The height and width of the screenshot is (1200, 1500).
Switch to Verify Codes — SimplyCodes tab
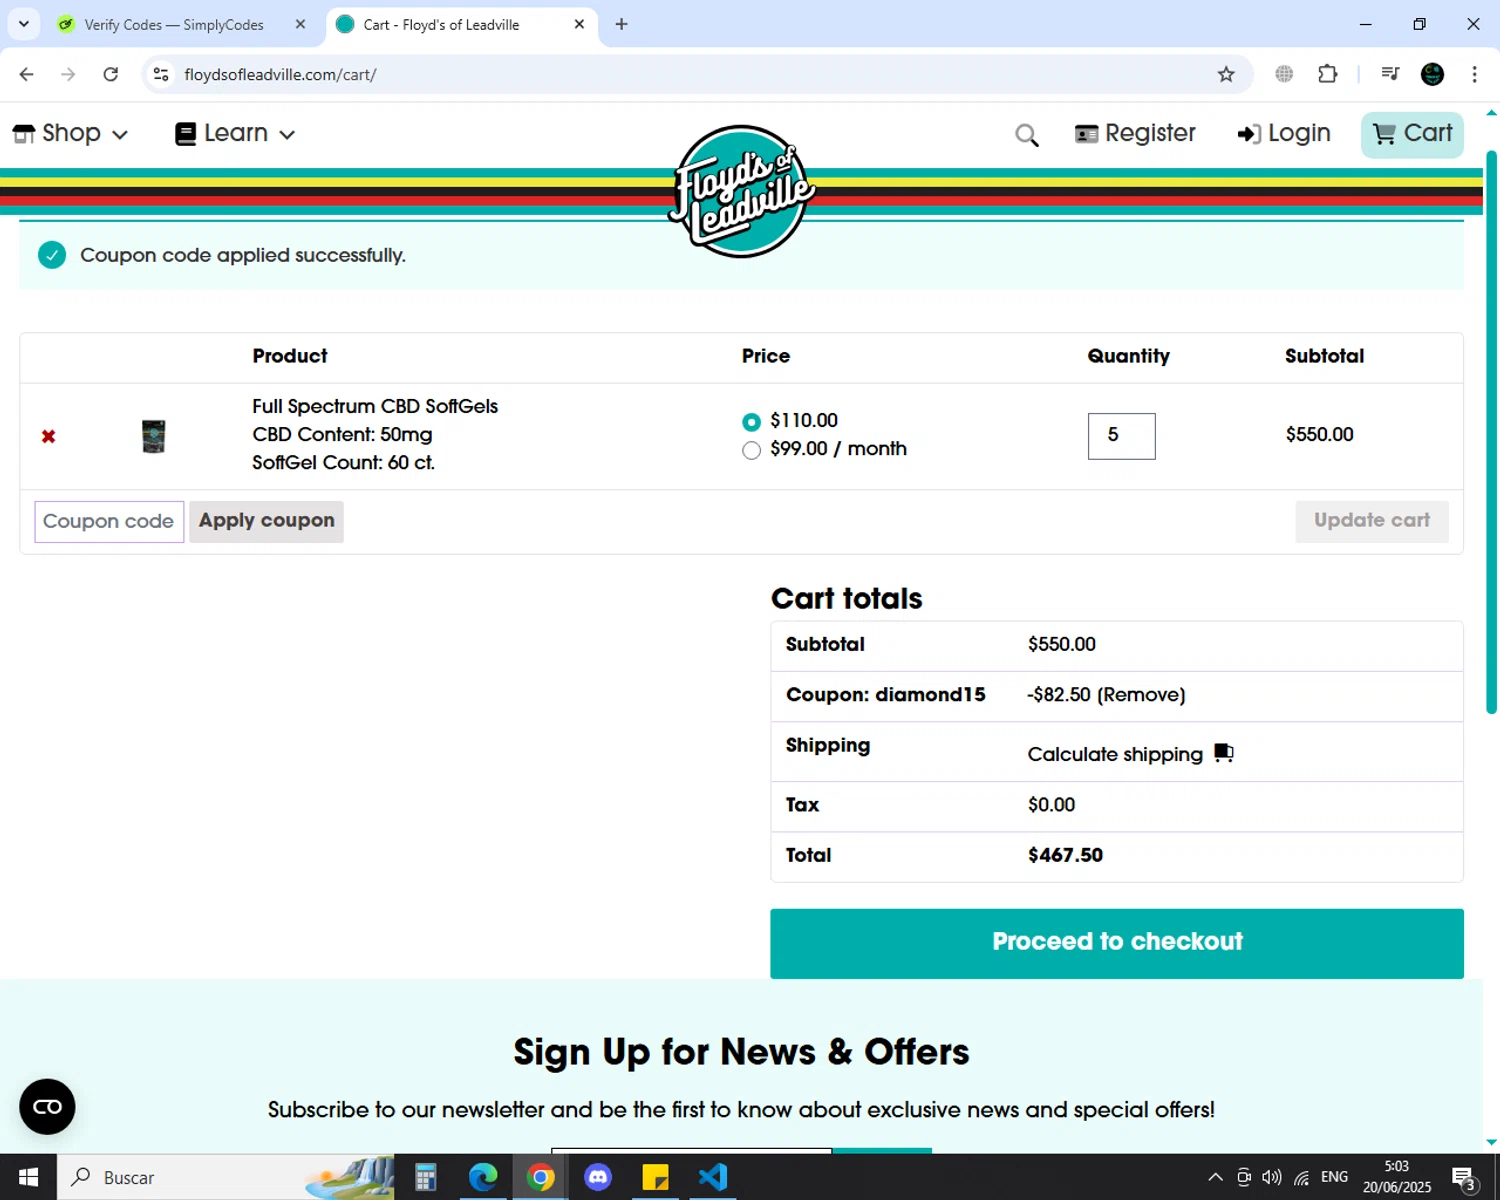click(x=173, y=24)
